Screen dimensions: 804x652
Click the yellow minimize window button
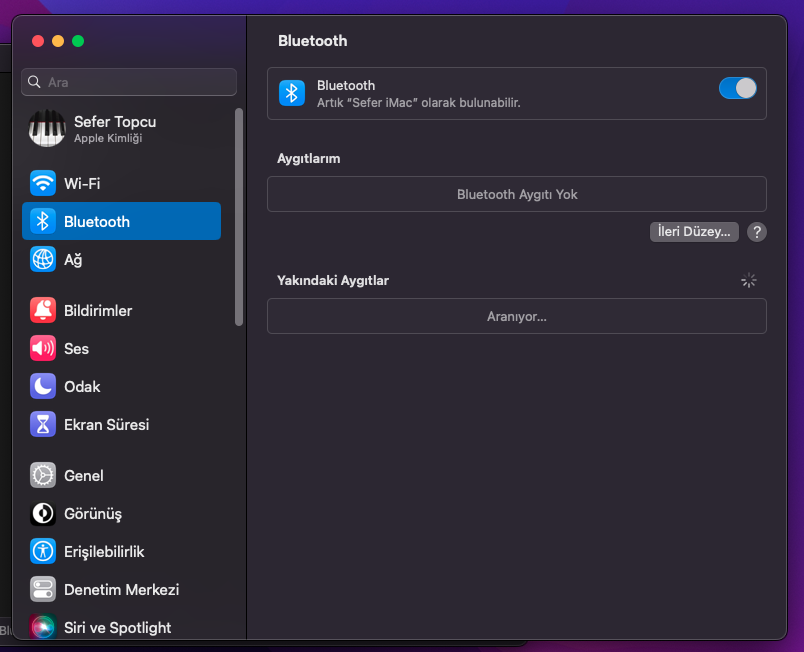click(x=58, y=41)
